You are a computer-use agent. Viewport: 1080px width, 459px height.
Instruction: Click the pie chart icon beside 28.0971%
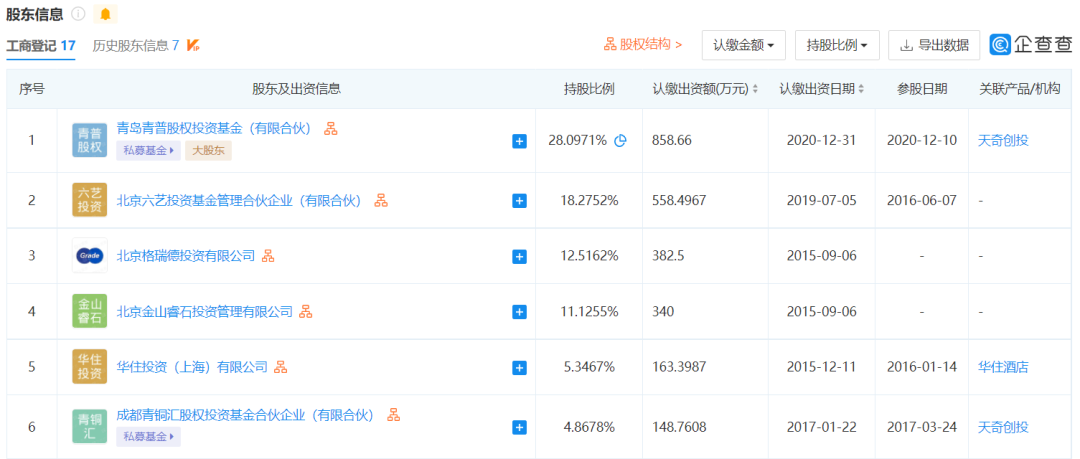[620, 141]
